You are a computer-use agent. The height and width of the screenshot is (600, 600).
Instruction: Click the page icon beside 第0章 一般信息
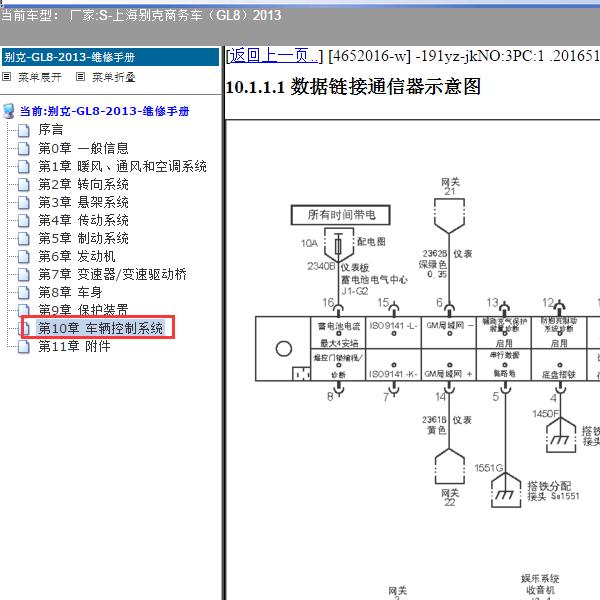click(x=23, y=148)
